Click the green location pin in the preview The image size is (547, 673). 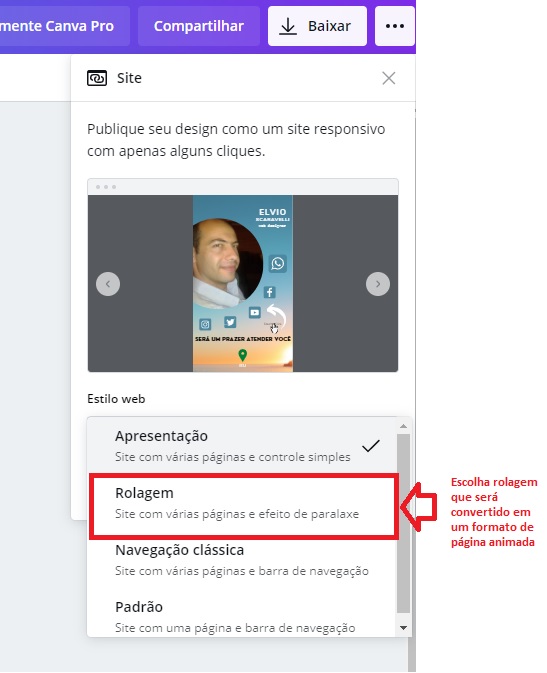(243, 355)
